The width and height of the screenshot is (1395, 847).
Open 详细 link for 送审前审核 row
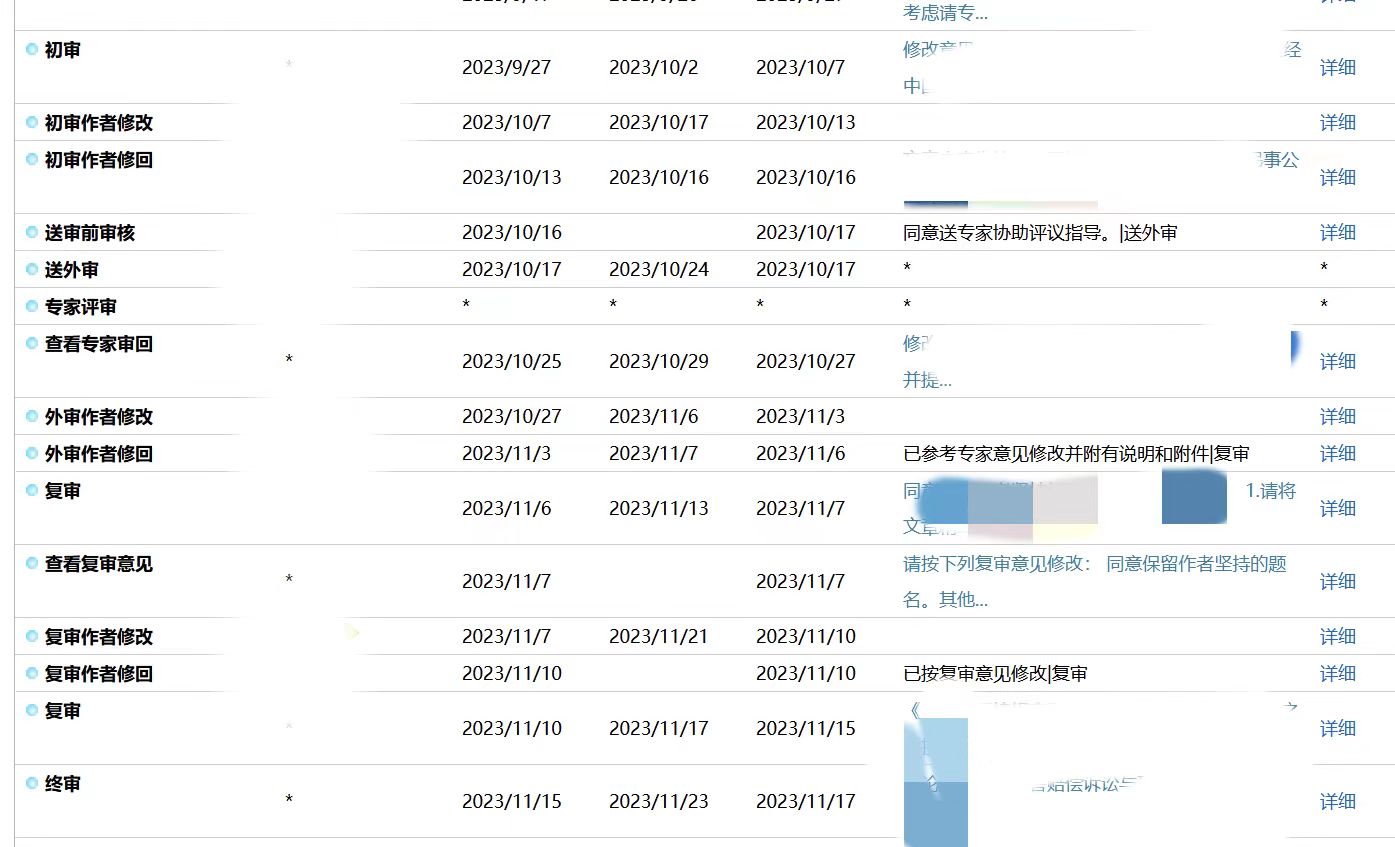click(1337, 232)
